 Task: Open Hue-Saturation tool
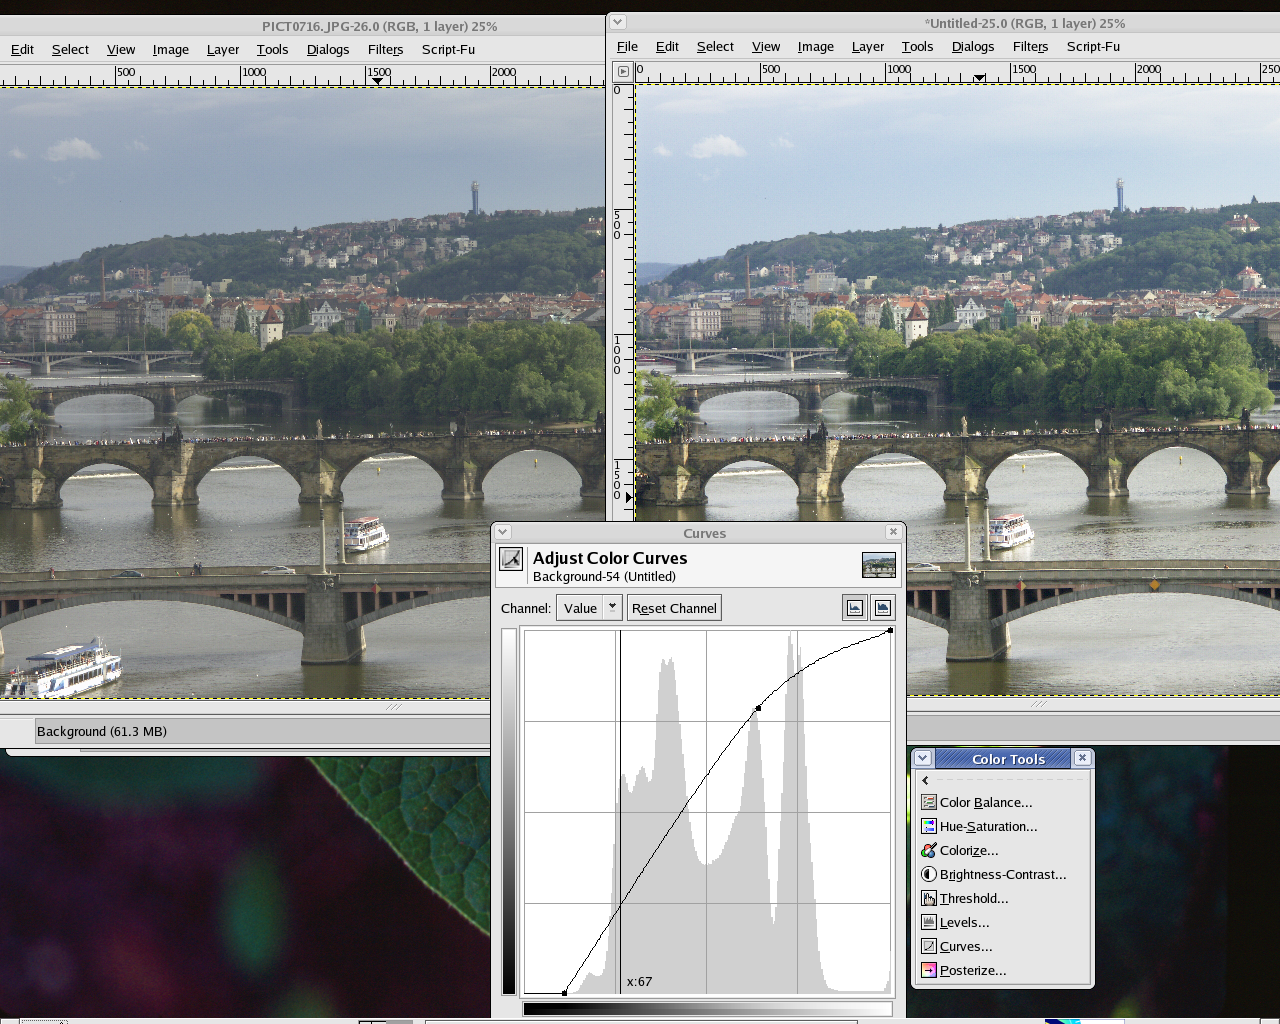coord(988,826)
